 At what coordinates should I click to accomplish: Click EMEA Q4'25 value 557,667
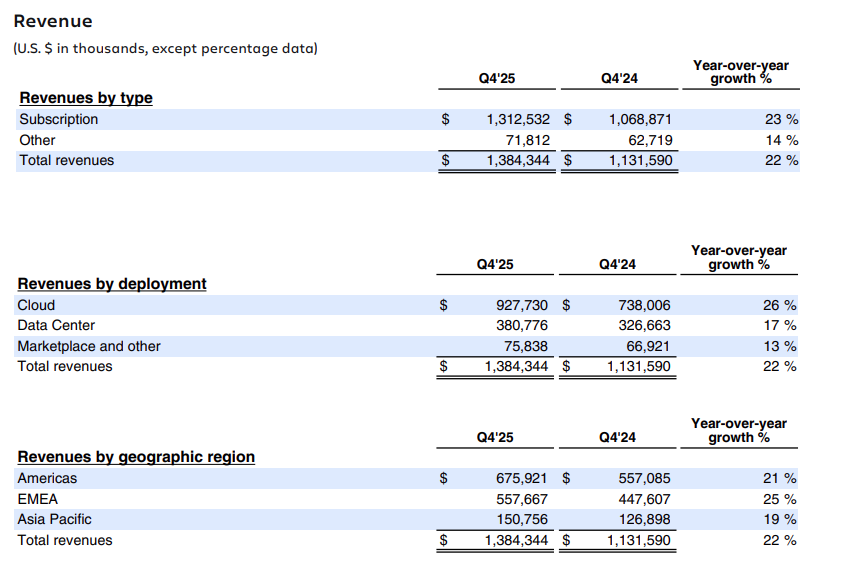point(523,499)
